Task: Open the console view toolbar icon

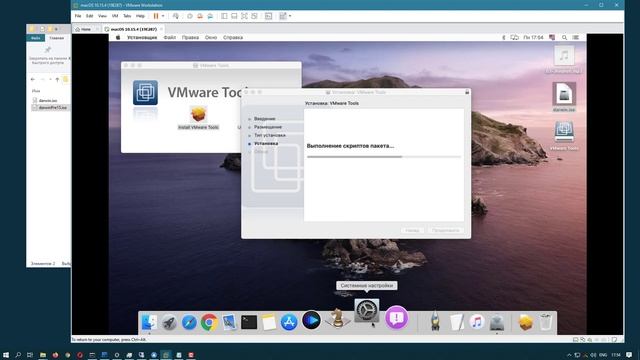Action: [268, 16]
